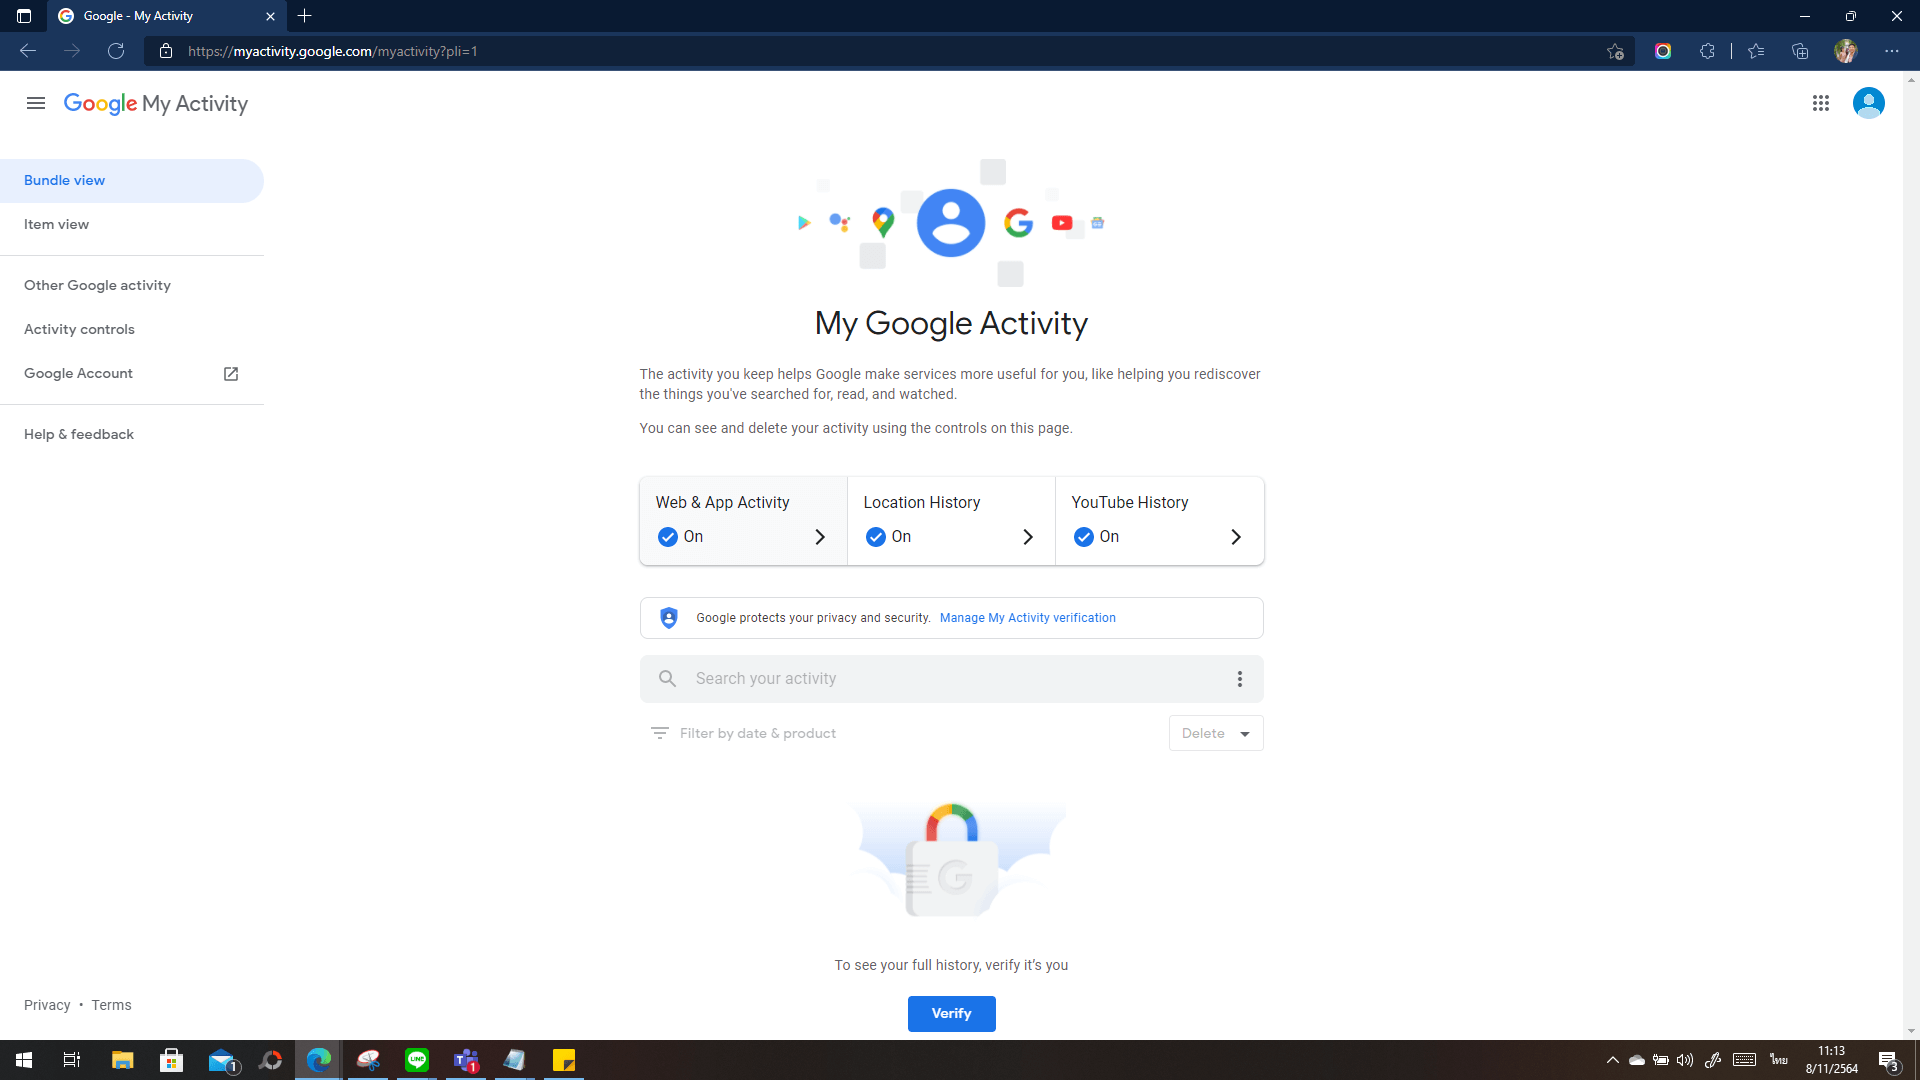Open the clock and date flyout
This screenshot has height=1080, width=1920.
(x=1831, y=1060)
